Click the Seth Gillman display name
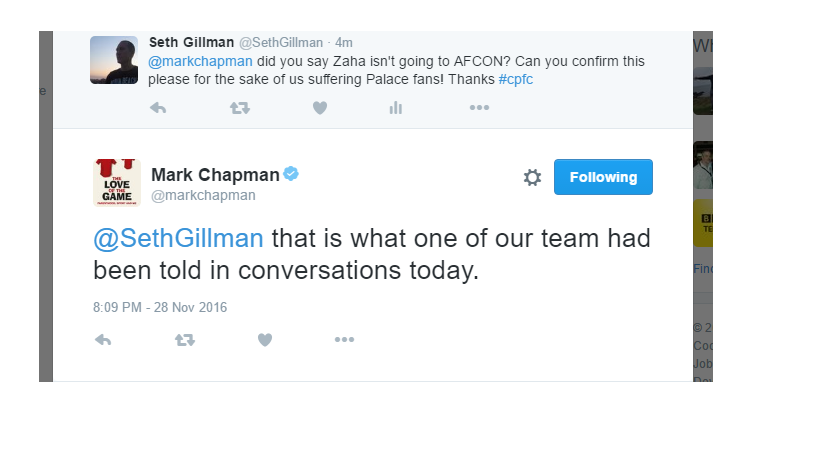This screenshot has width=819, height=460. pyautogui.click(x=190, y=42)
